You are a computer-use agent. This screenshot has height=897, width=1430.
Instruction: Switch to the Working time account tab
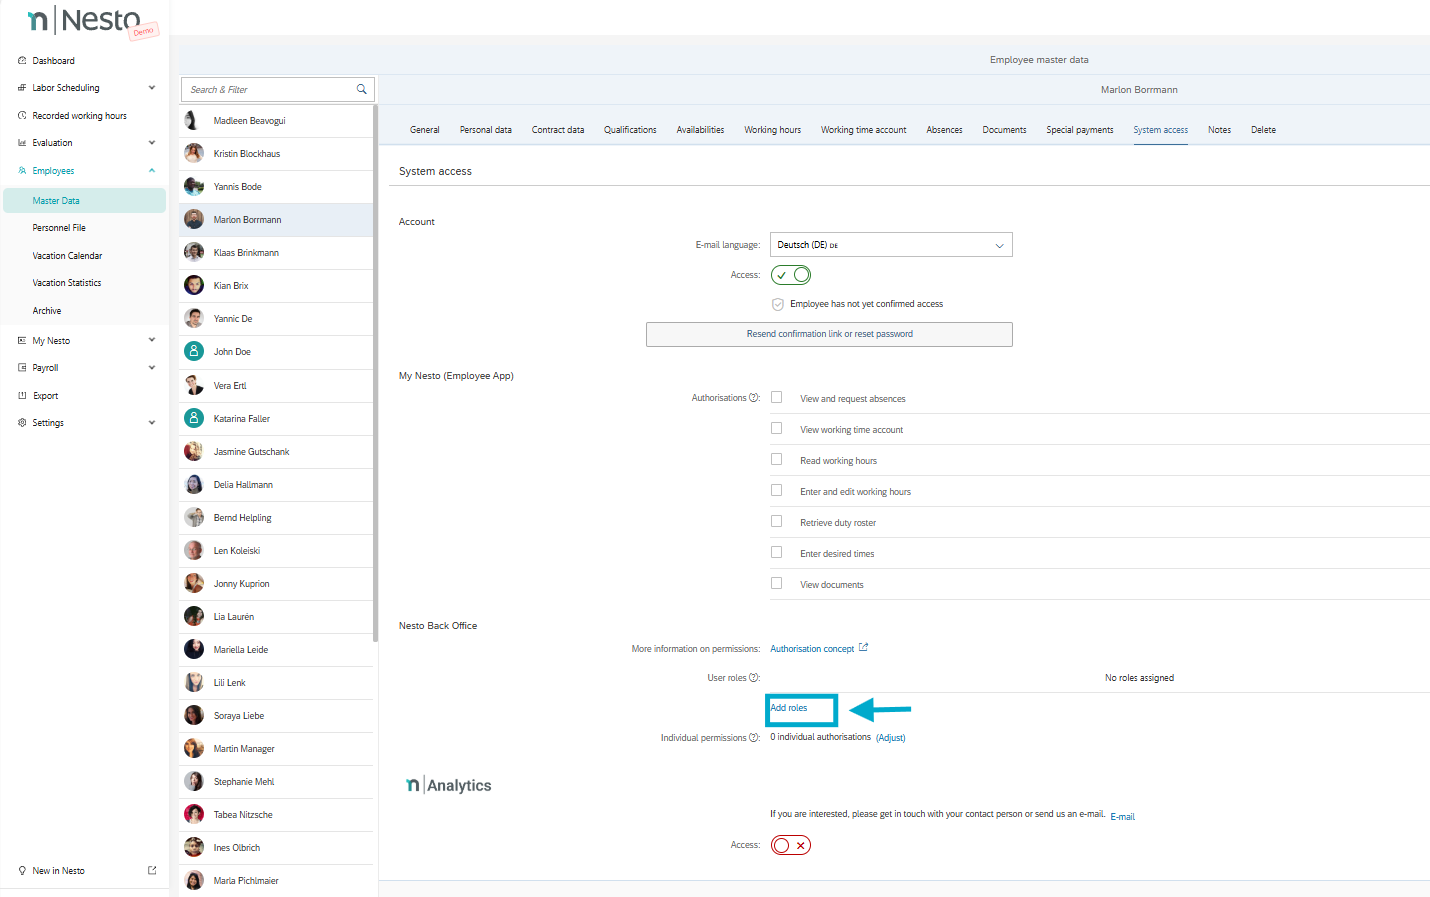point(863,130)
